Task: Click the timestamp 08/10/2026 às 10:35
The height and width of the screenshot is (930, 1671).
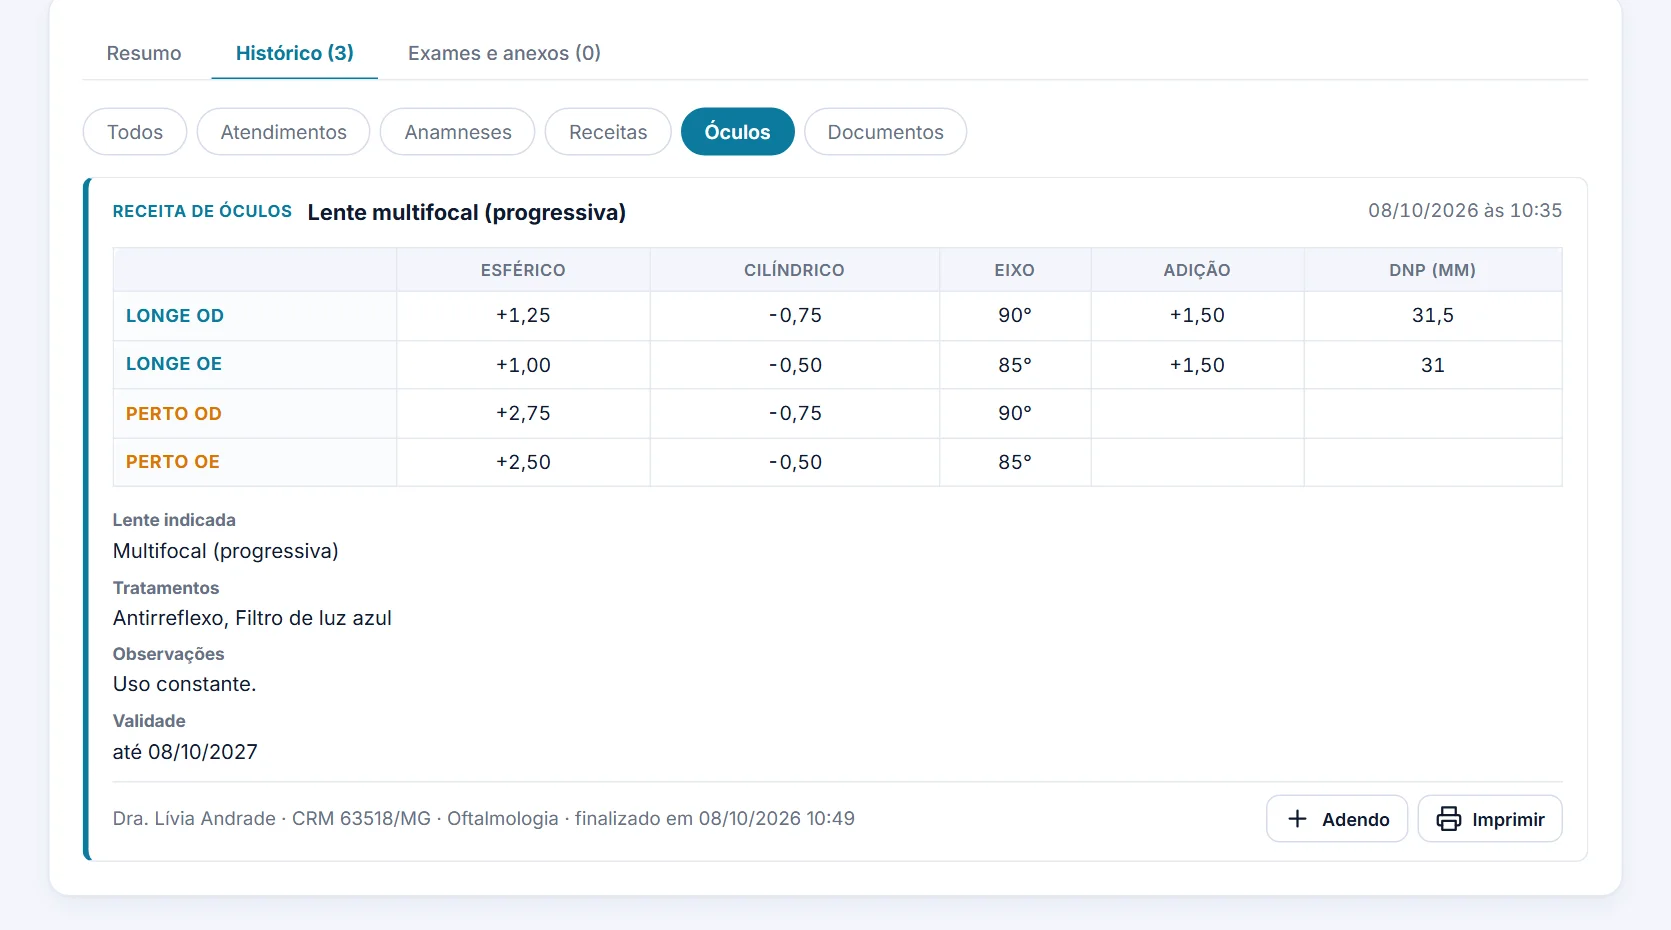Action: pyautogui.click(x=1465, y=210)
